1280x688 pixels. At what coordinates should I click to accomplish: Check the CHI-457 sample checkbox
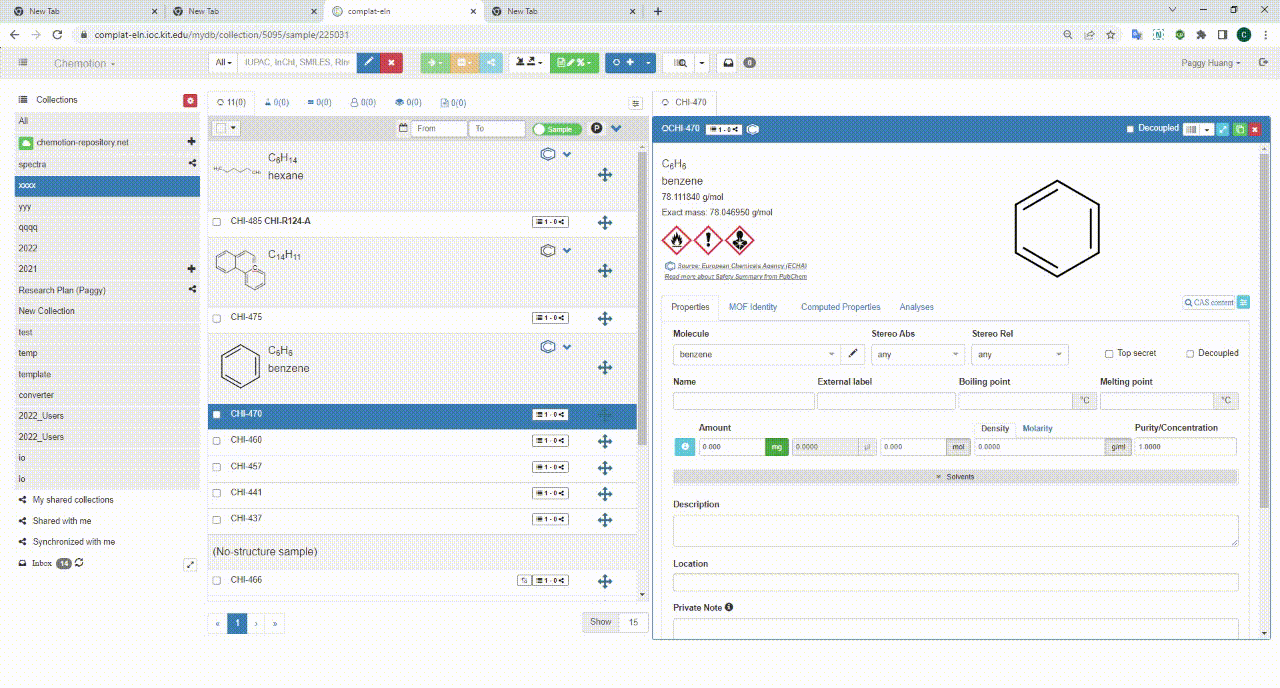(x=217, y=467)
